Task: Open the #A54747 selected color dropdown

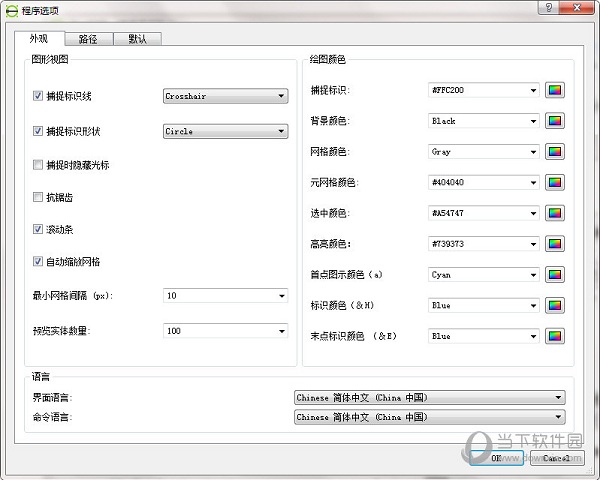Action: click(x=484, y=213)
